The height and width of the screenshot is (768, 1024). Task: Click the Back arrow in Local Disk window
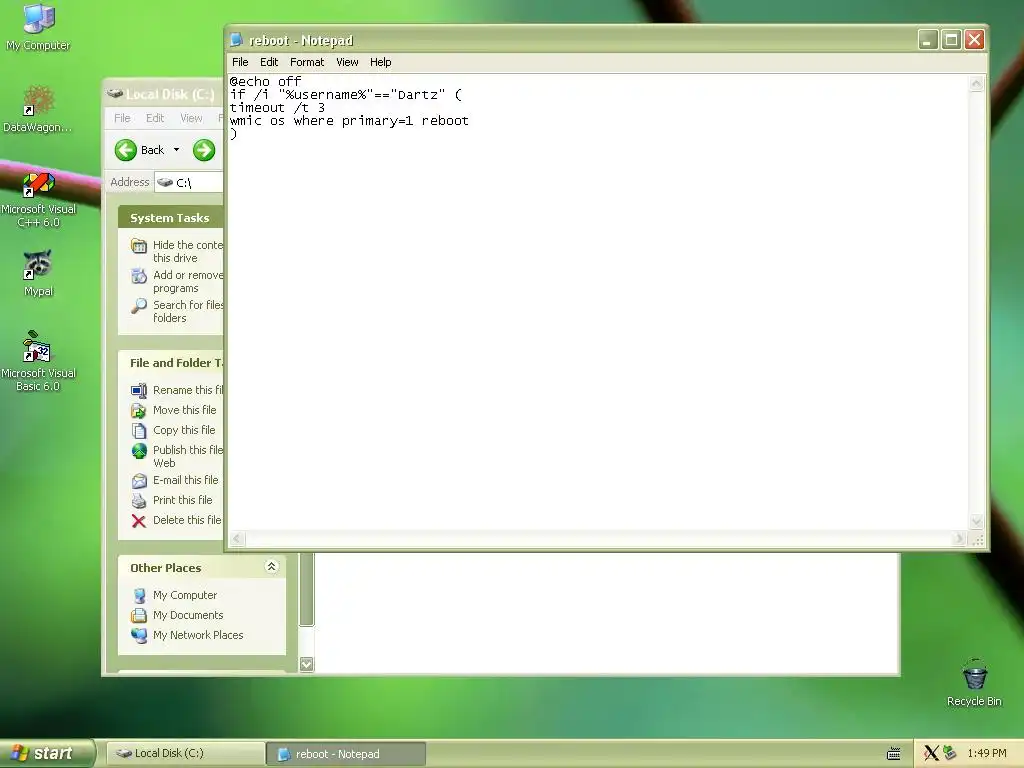pyautogui.click(x=125, y=150)
